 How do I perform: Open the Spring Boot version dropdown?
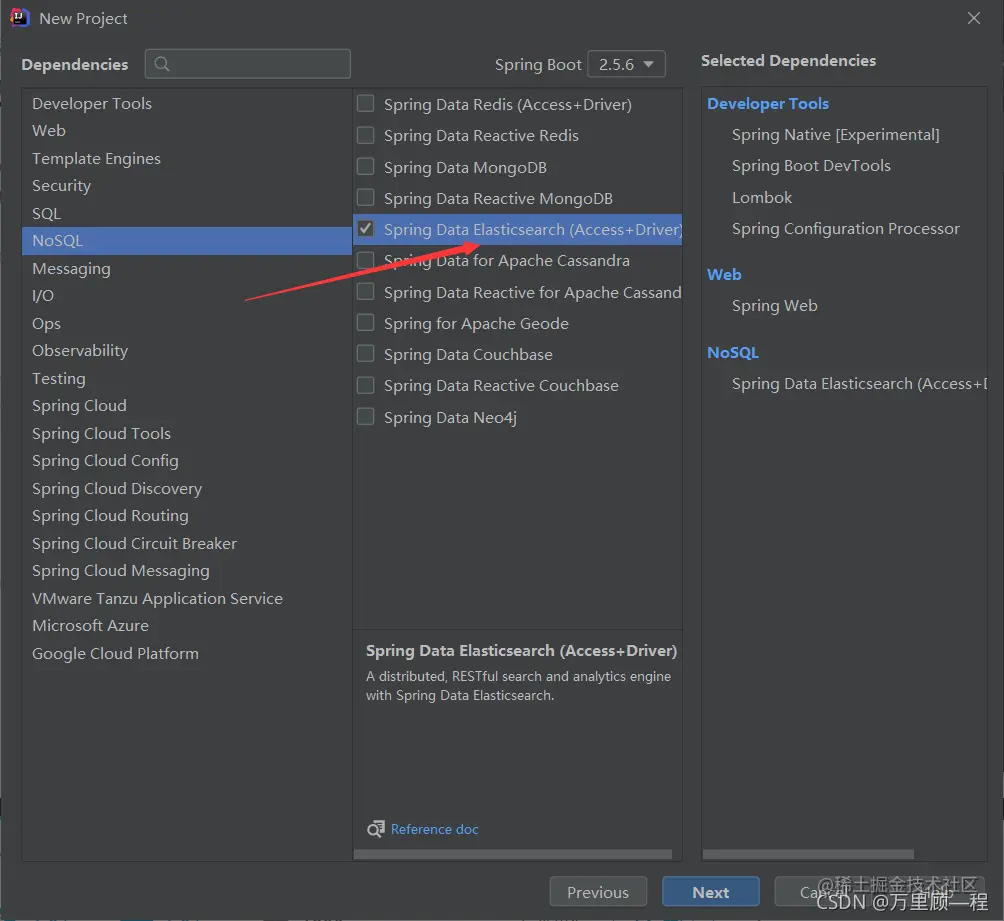click(x=626, y=64)
